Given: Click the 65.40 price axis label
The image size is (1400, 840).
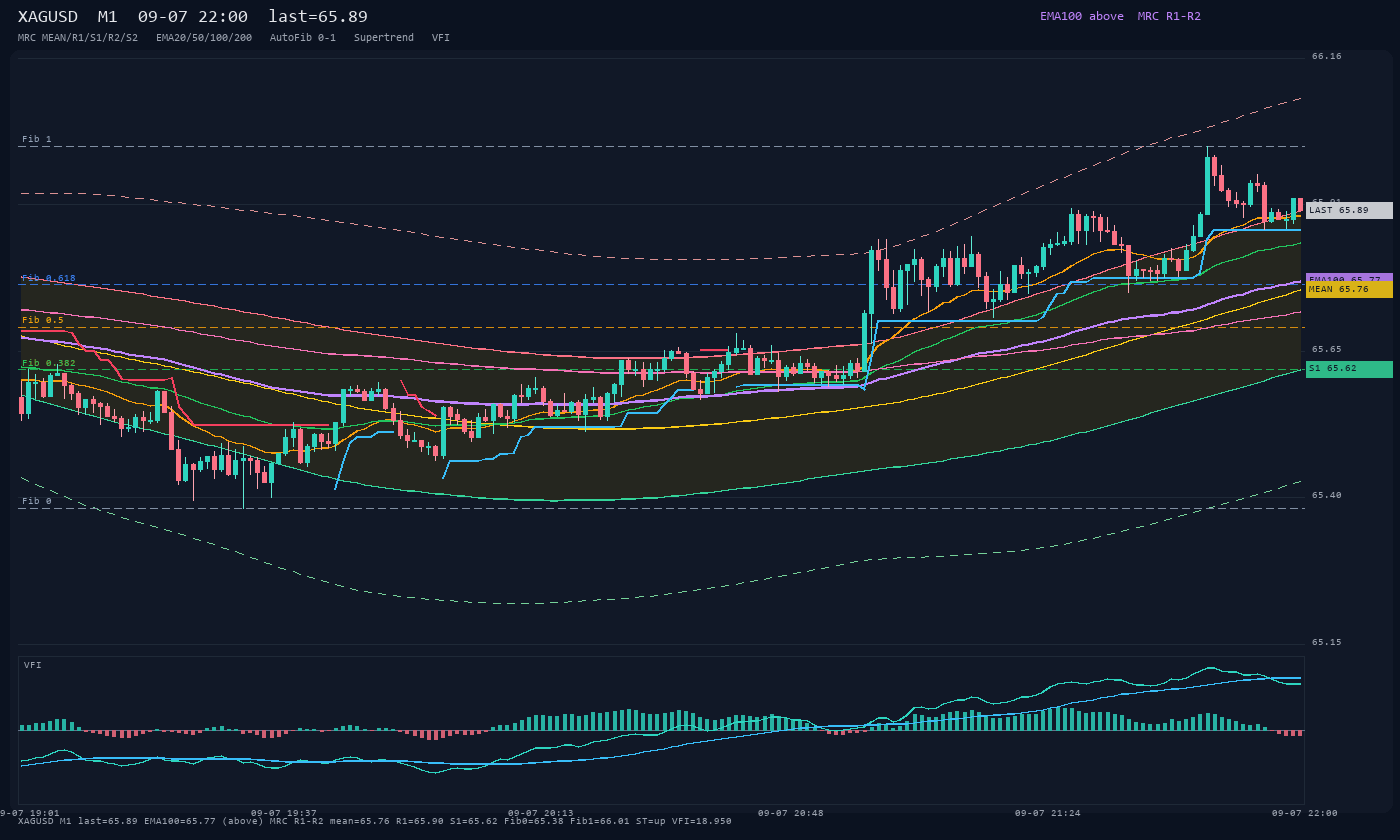Looking at the screenshot, I should coord(1327,495).
